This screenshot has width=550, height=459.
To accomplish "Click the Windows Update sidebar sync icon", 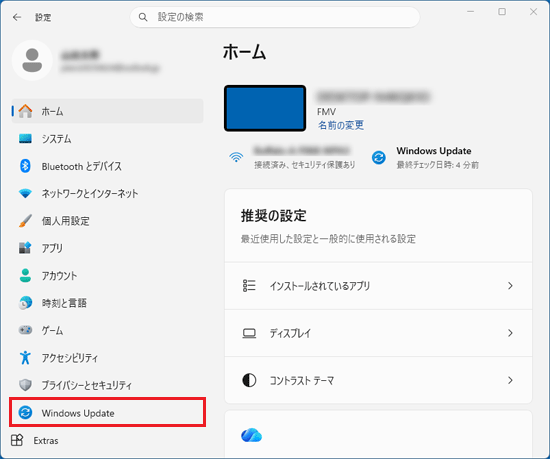I will 25,412.
